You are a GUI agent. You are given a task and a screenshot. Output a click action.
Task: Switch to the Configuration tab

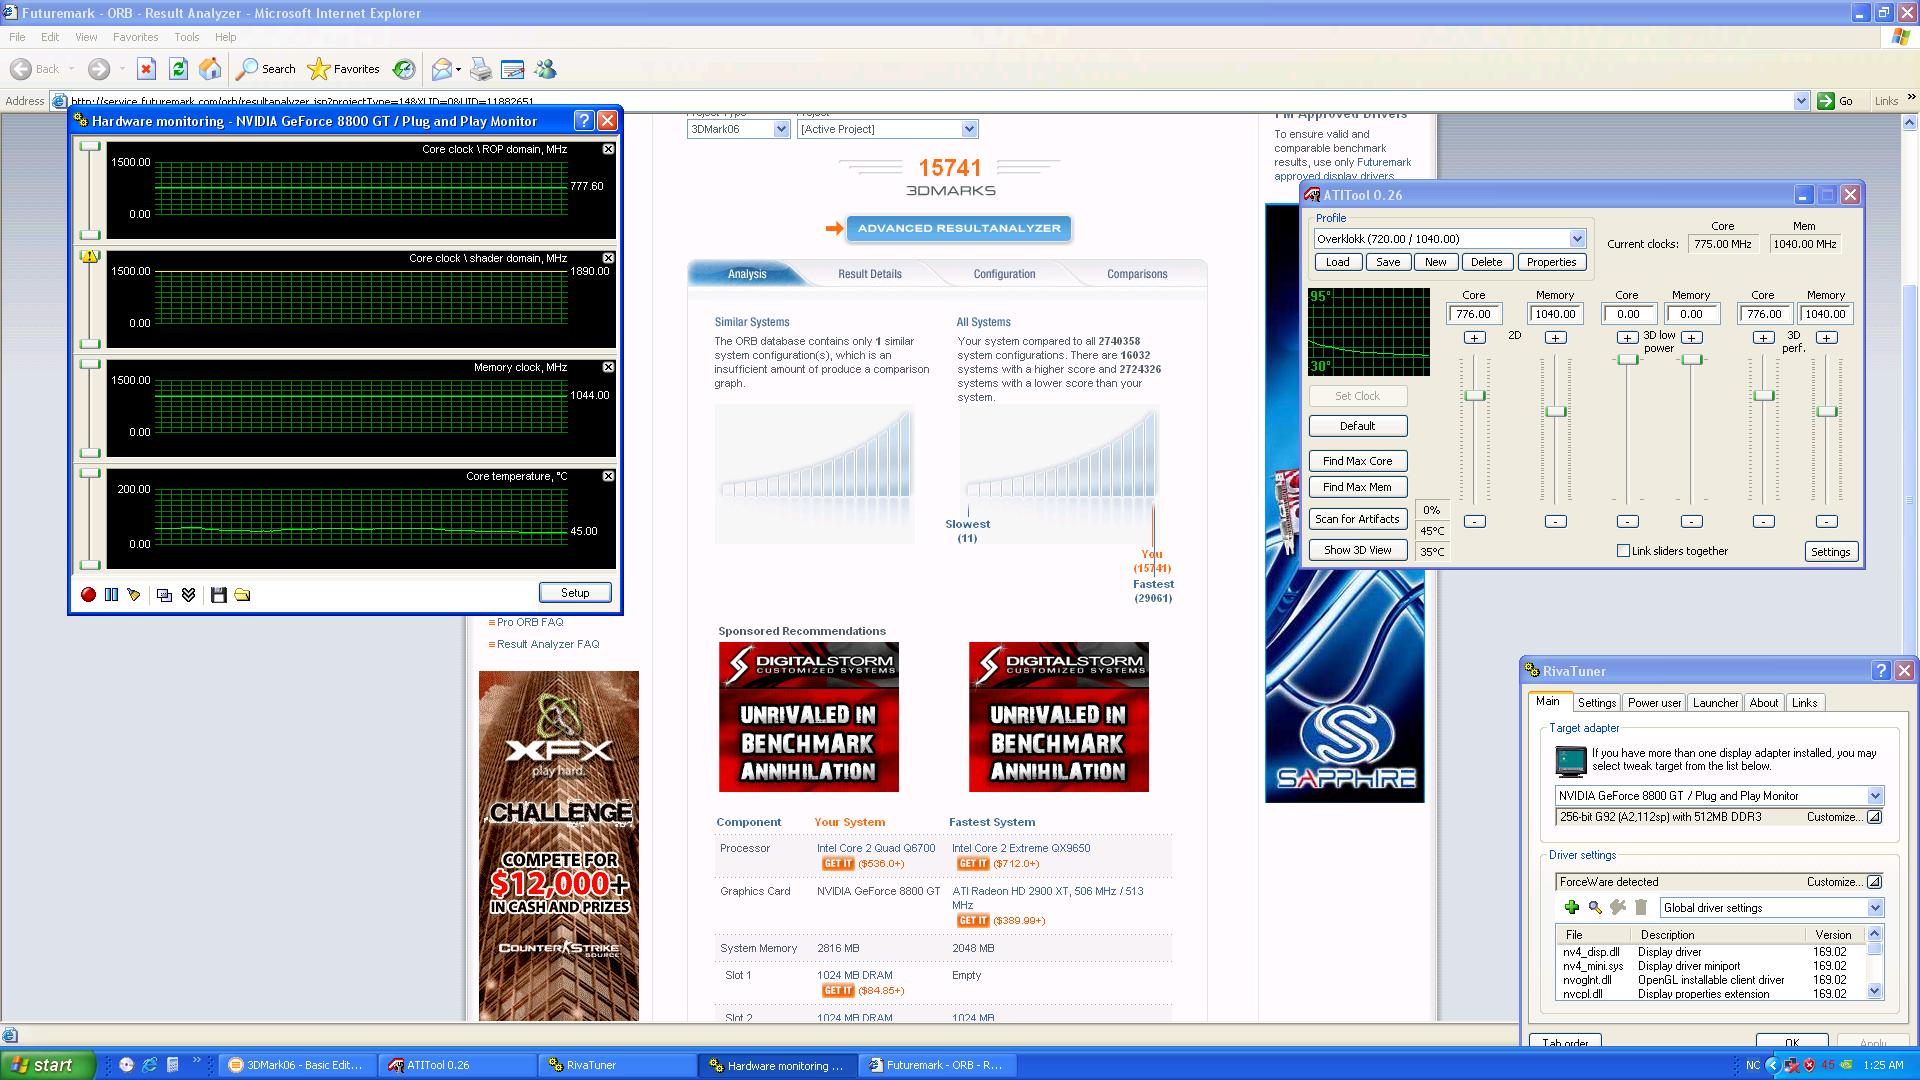1004,274
